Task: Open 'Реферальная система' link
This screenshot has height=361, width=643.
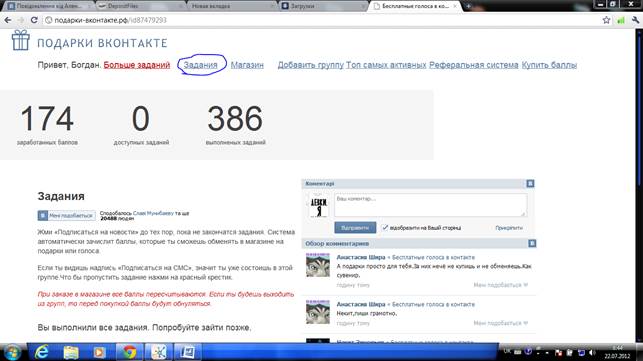Action: [474, 65]
